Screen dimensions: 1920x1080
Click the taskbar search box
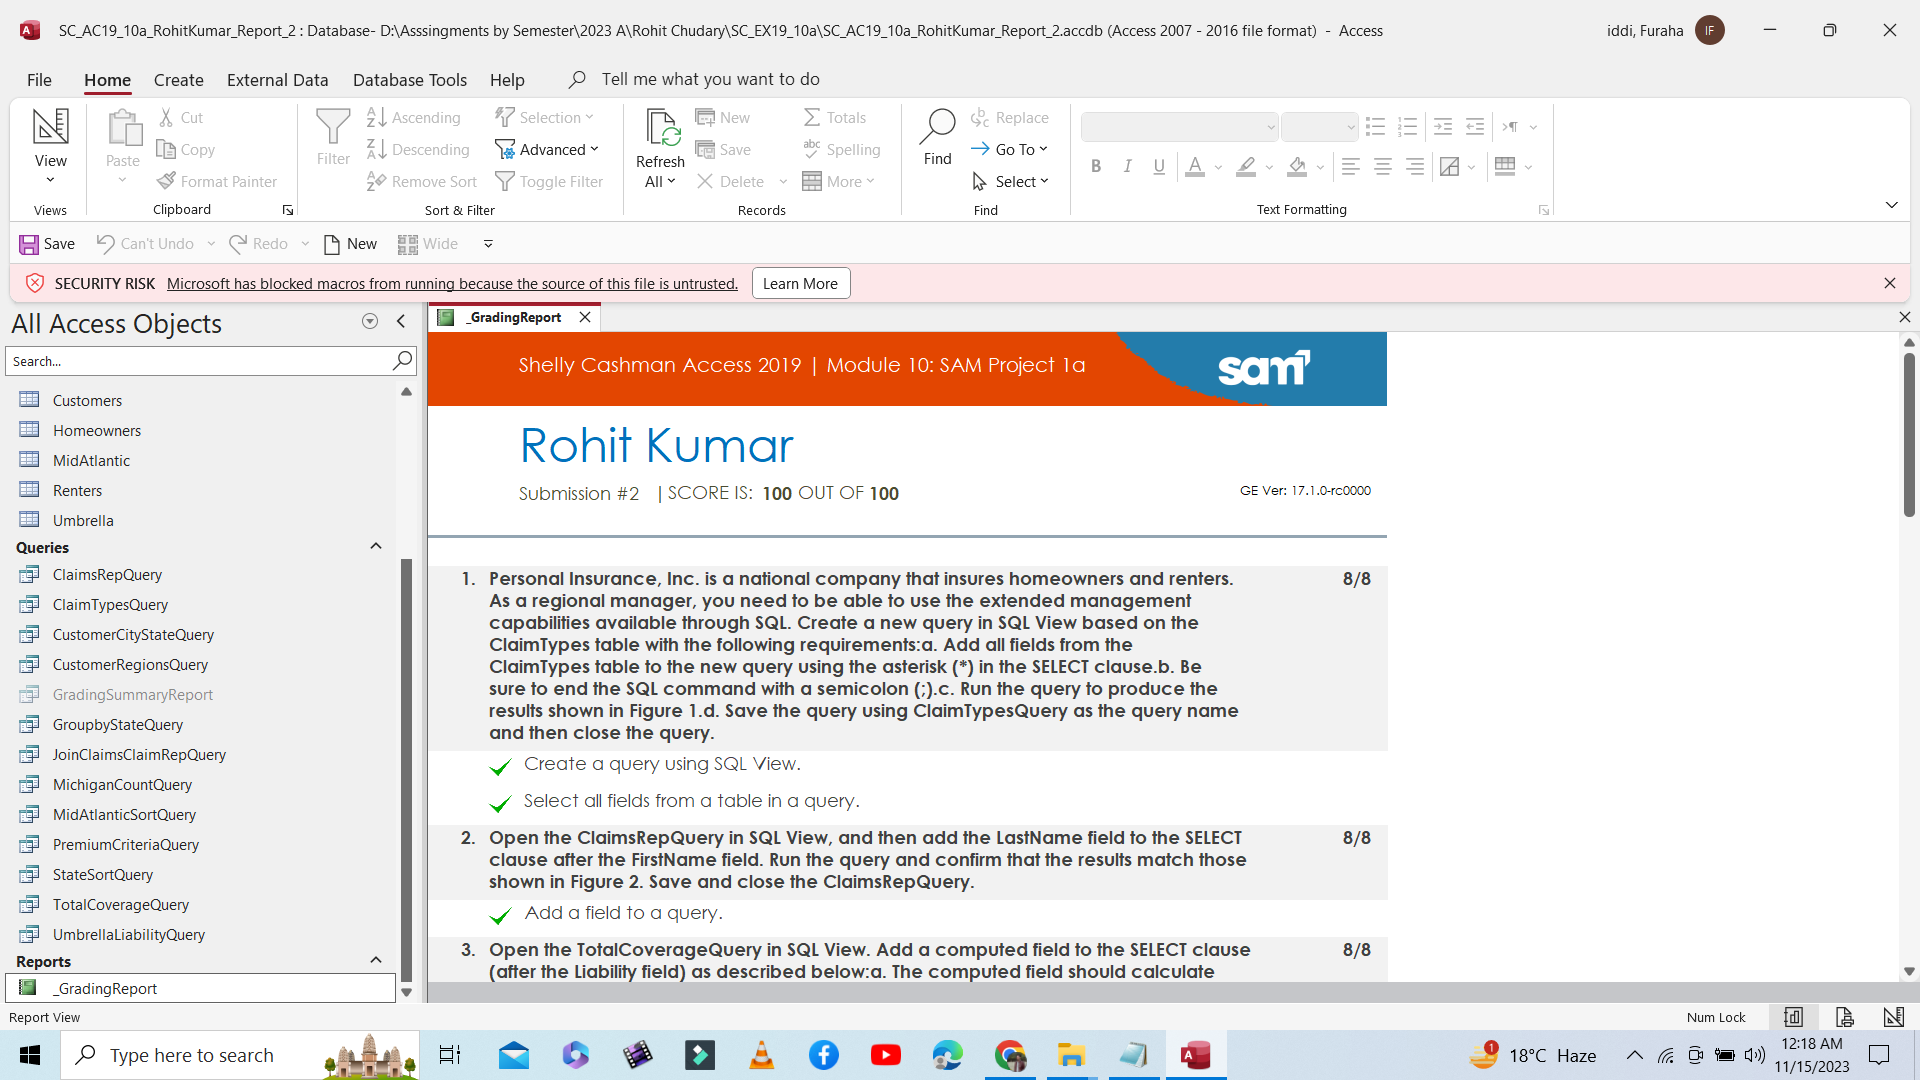click(240, 1055)
